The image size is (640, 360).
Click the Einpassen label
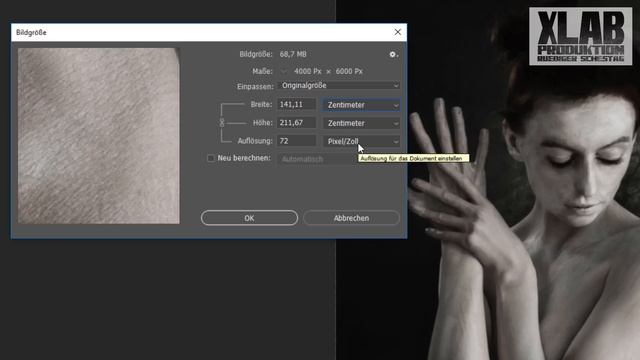256,87
